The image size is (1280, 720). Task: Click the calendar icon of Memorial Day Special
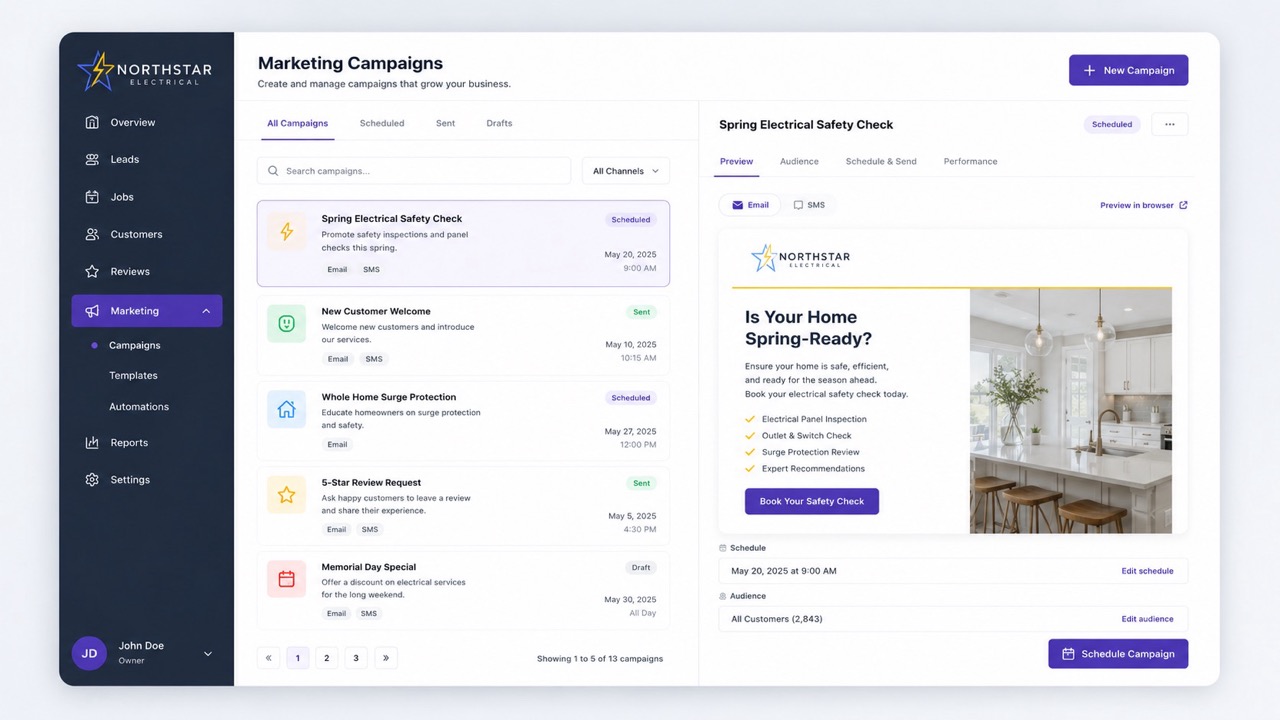pyautogui.click(x=286, y=579)
